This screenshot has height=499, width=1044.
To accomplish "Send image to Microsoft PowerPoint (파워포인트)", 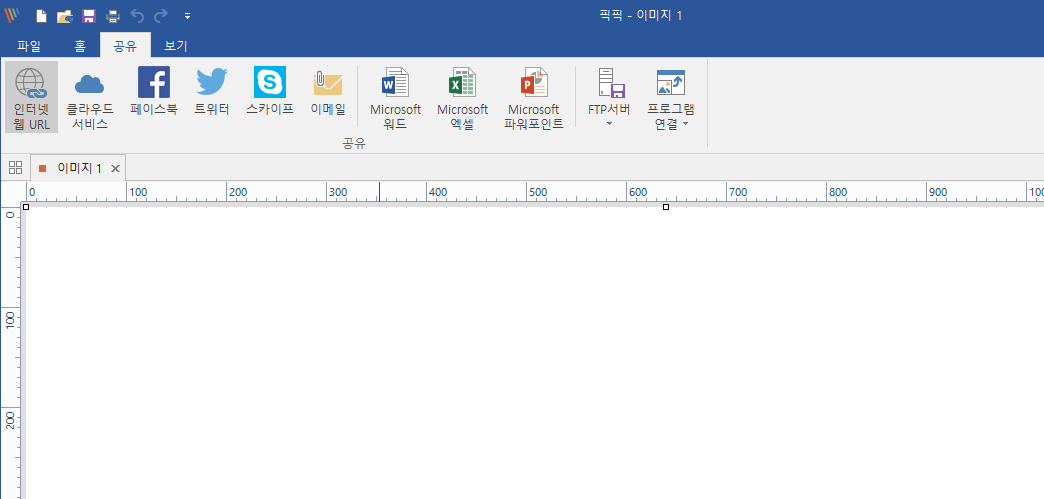I will (534, 97).
